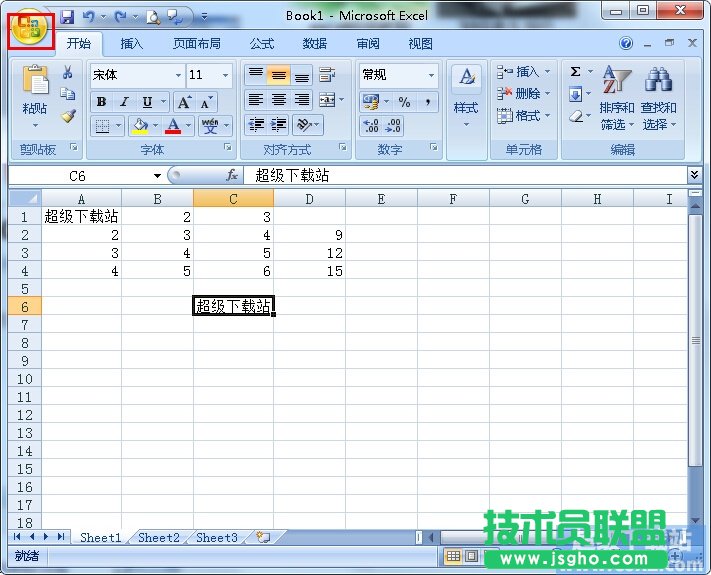This screenshot has width=711, height=575.
Task: Switch to the 视图 ribbon tab
Action: (x=420, y=44)
